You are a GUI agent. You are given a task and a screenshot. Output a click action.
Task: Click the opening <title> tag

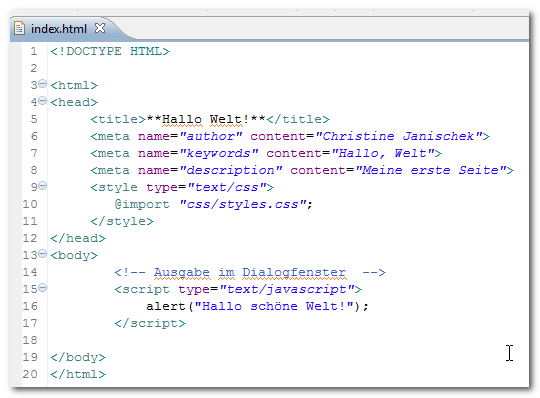(x=118, y=119)
